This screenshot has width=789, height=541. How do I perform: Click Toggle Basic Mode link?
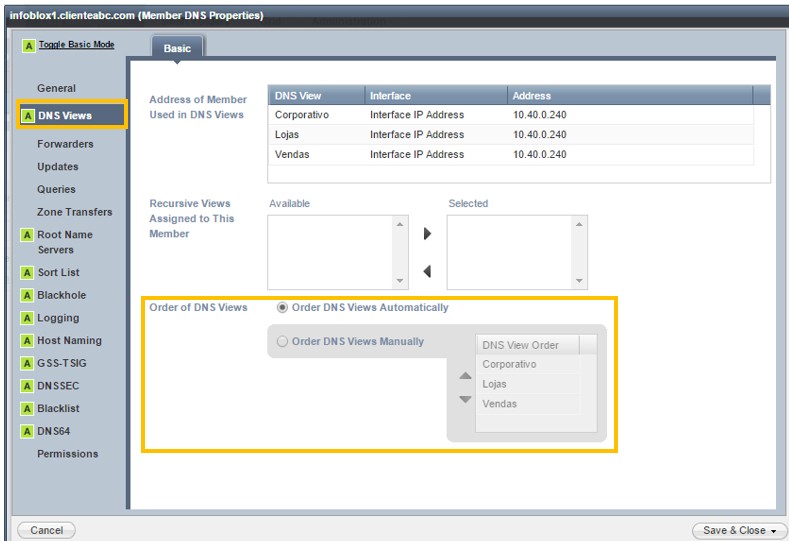pos(76,45)
